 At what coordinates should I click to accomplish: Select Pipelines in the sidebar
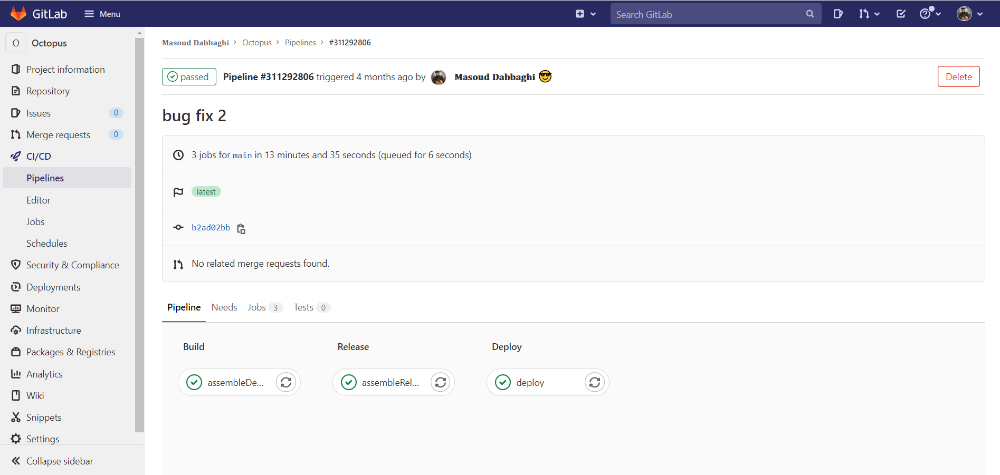point(67,178)
